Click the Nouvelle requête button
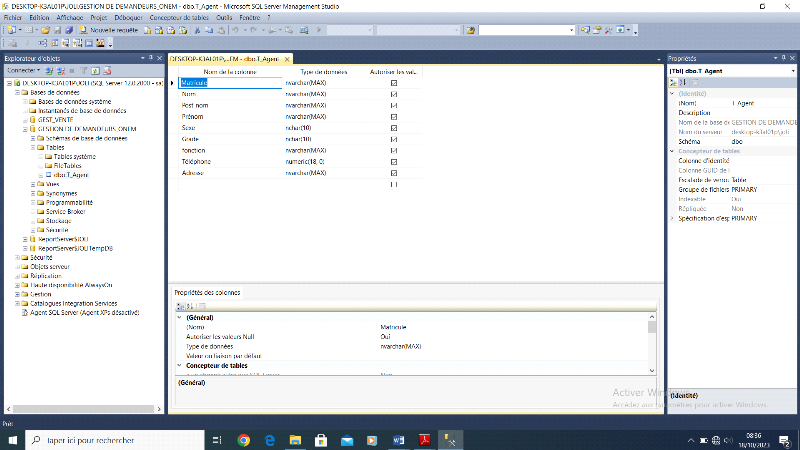Screen dimensions: 800x450 click(x=108, y=30)
